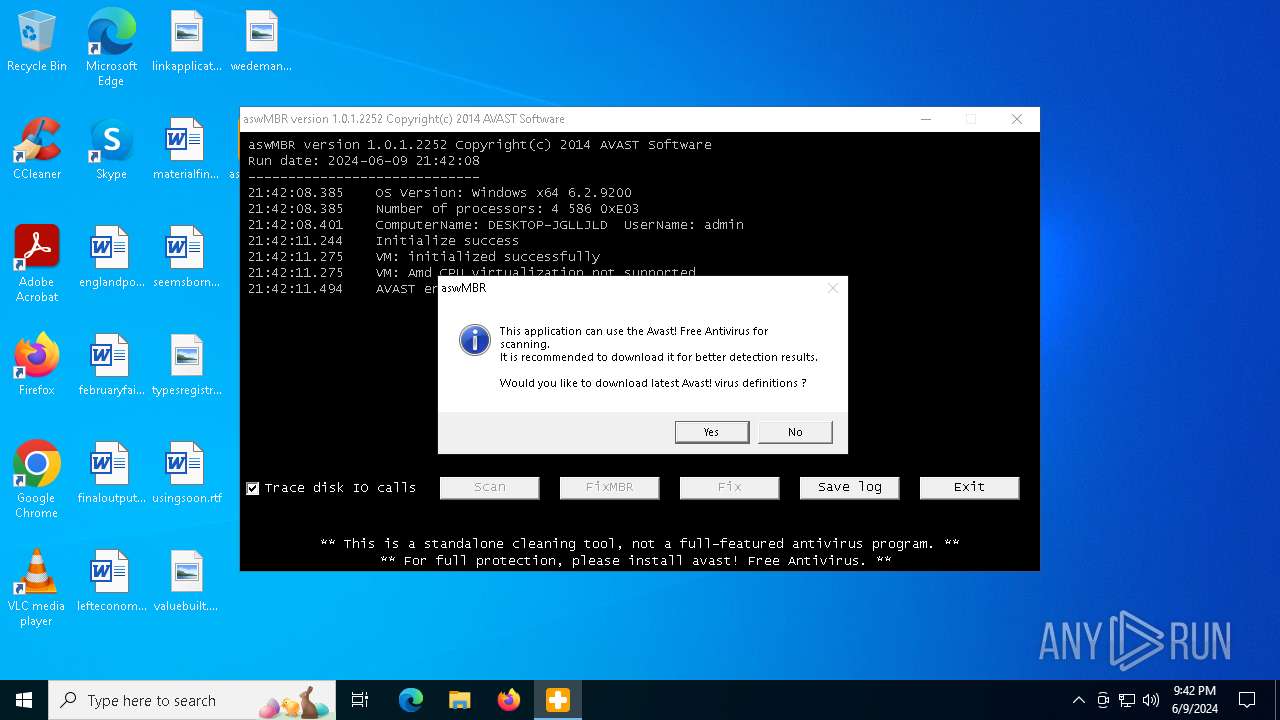Click the Scan button
The width and height of the screenshot is (1280, 720).
click(x=489, y=487)
